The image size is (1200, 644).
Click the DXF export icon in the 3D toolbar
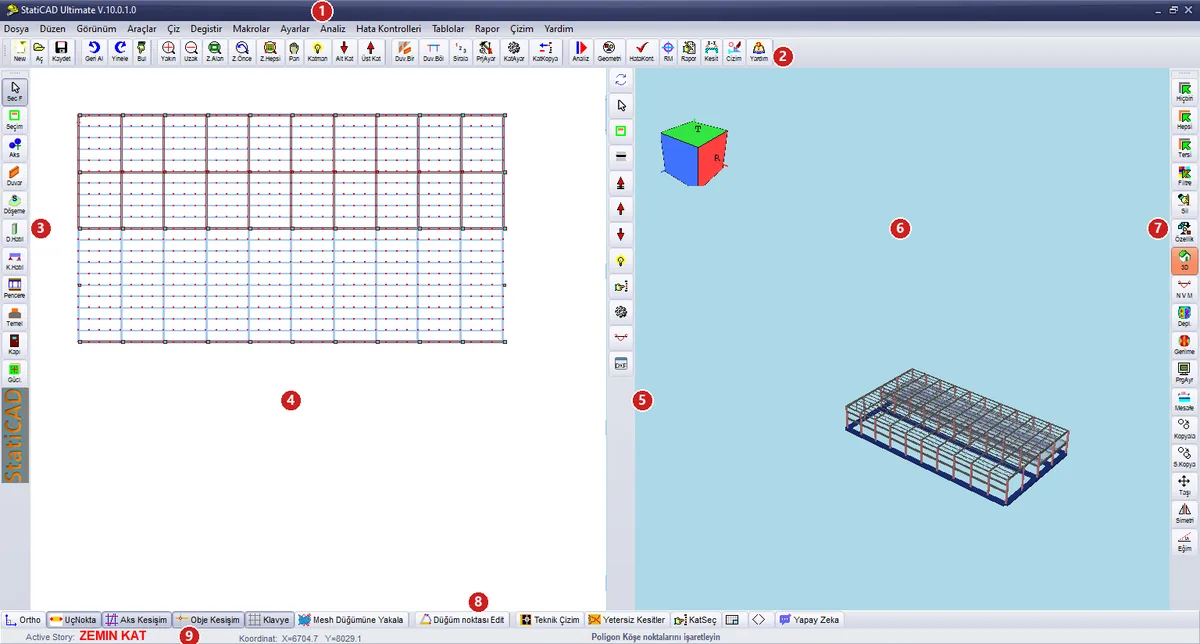coord(621,364)
